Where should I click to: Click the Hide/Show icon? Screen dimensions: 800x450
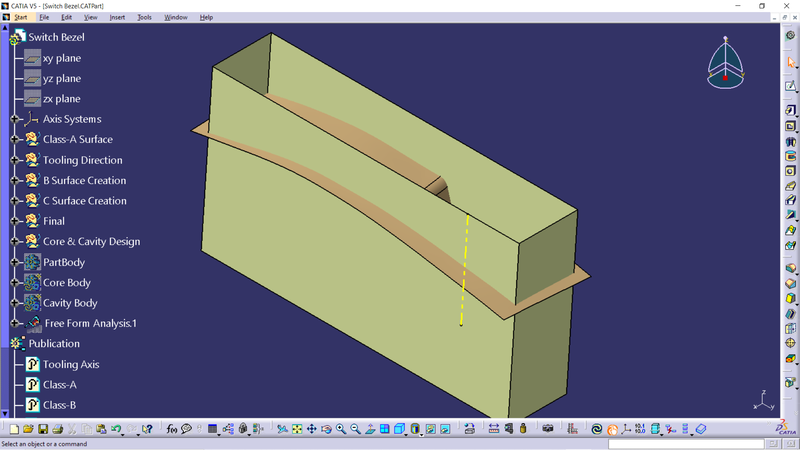click(x=431, y=429)
